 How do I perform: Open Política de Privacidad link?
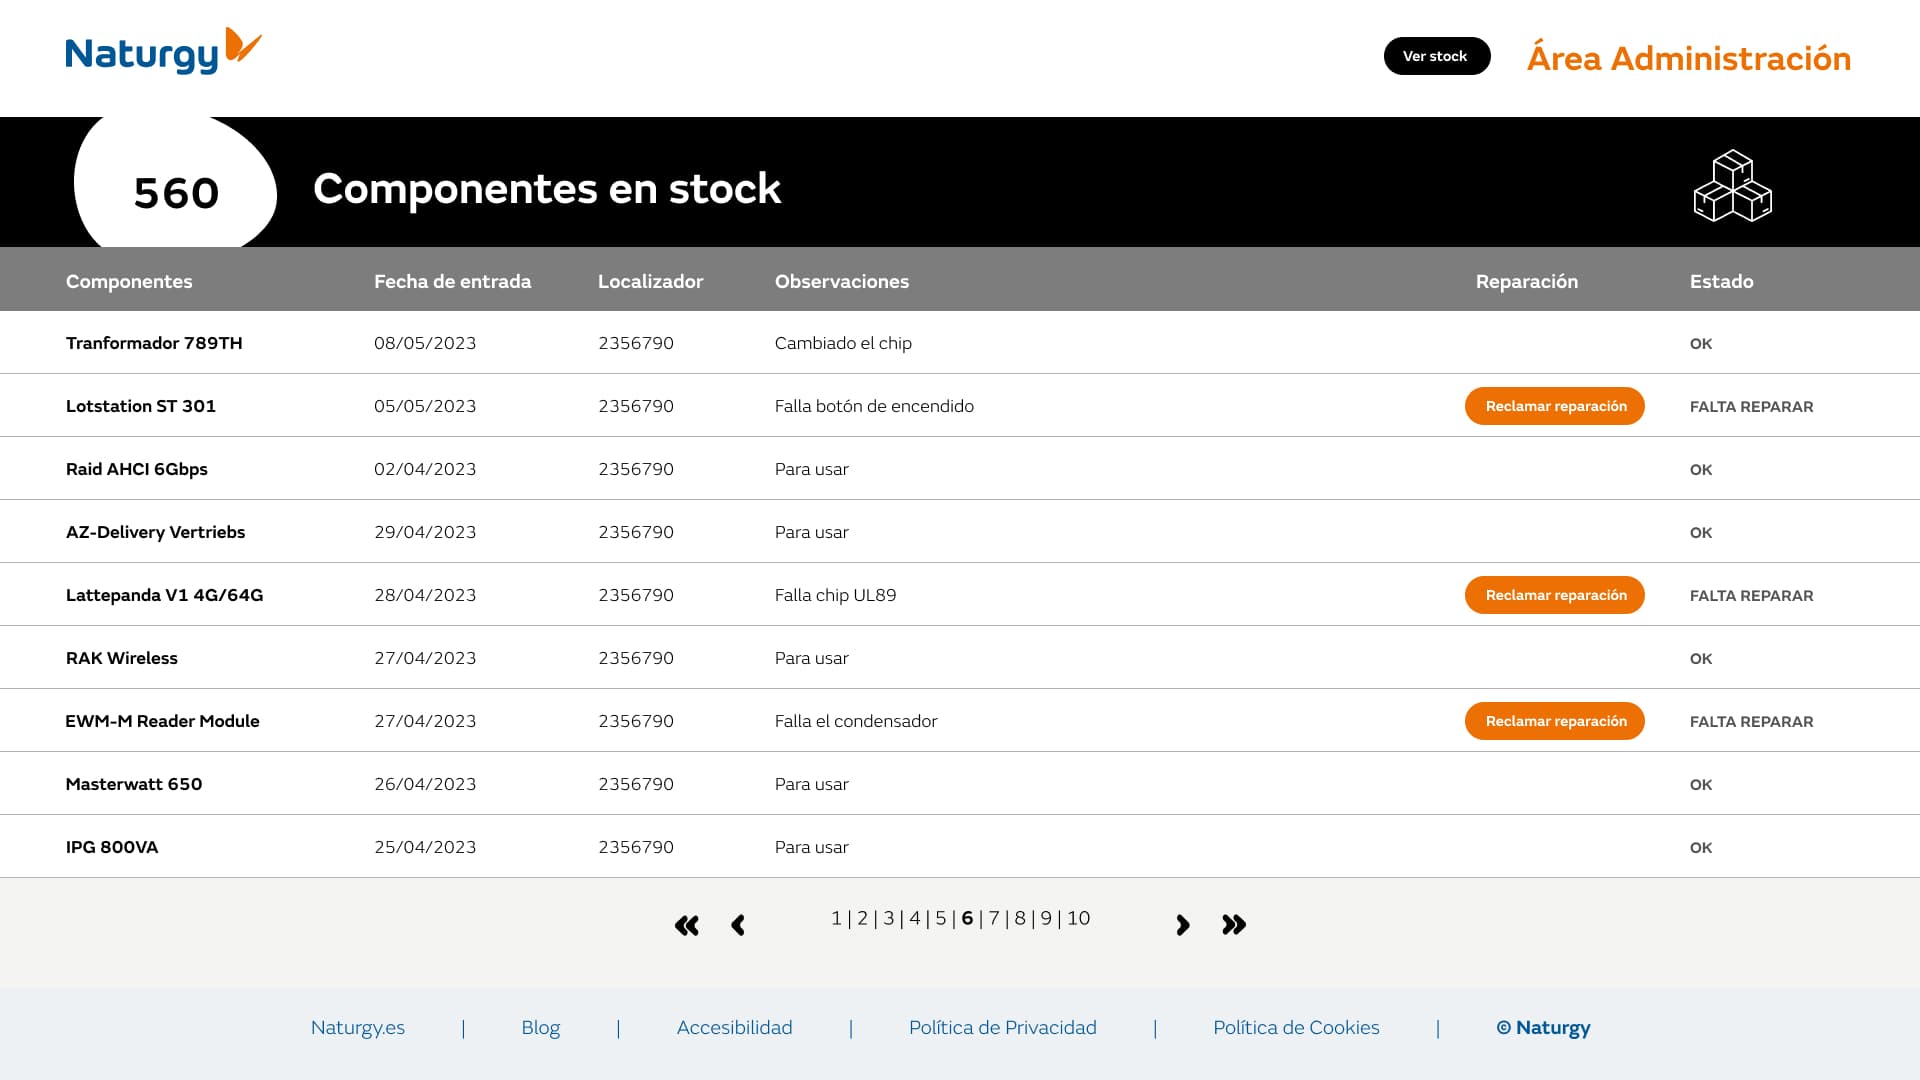[1003, 1028]
